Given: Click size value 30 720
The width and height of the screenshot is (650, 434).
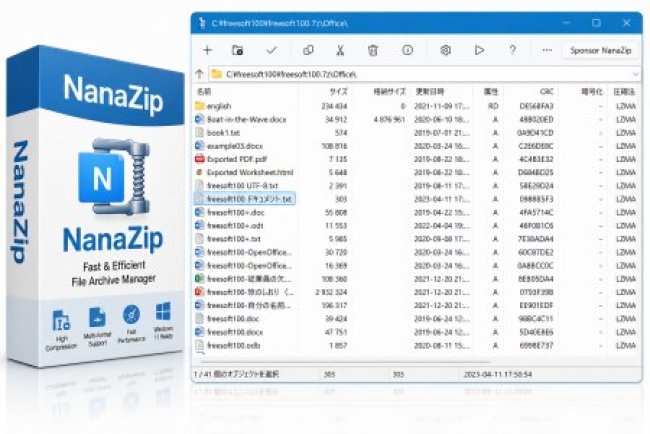Looking at the screenshot, I should 336,252.
